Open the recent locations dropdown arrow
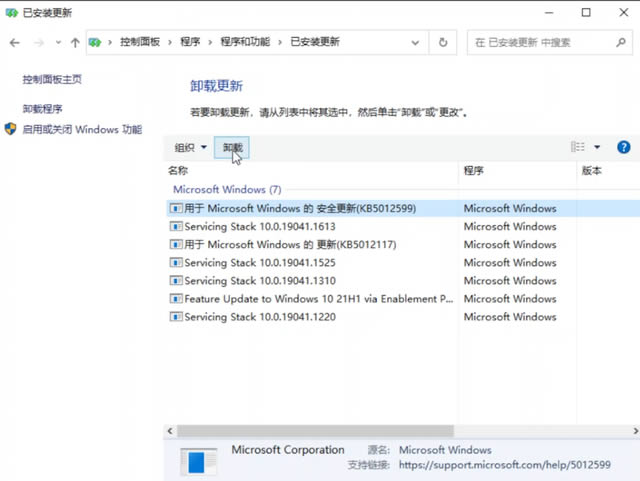 click(58, 42)
